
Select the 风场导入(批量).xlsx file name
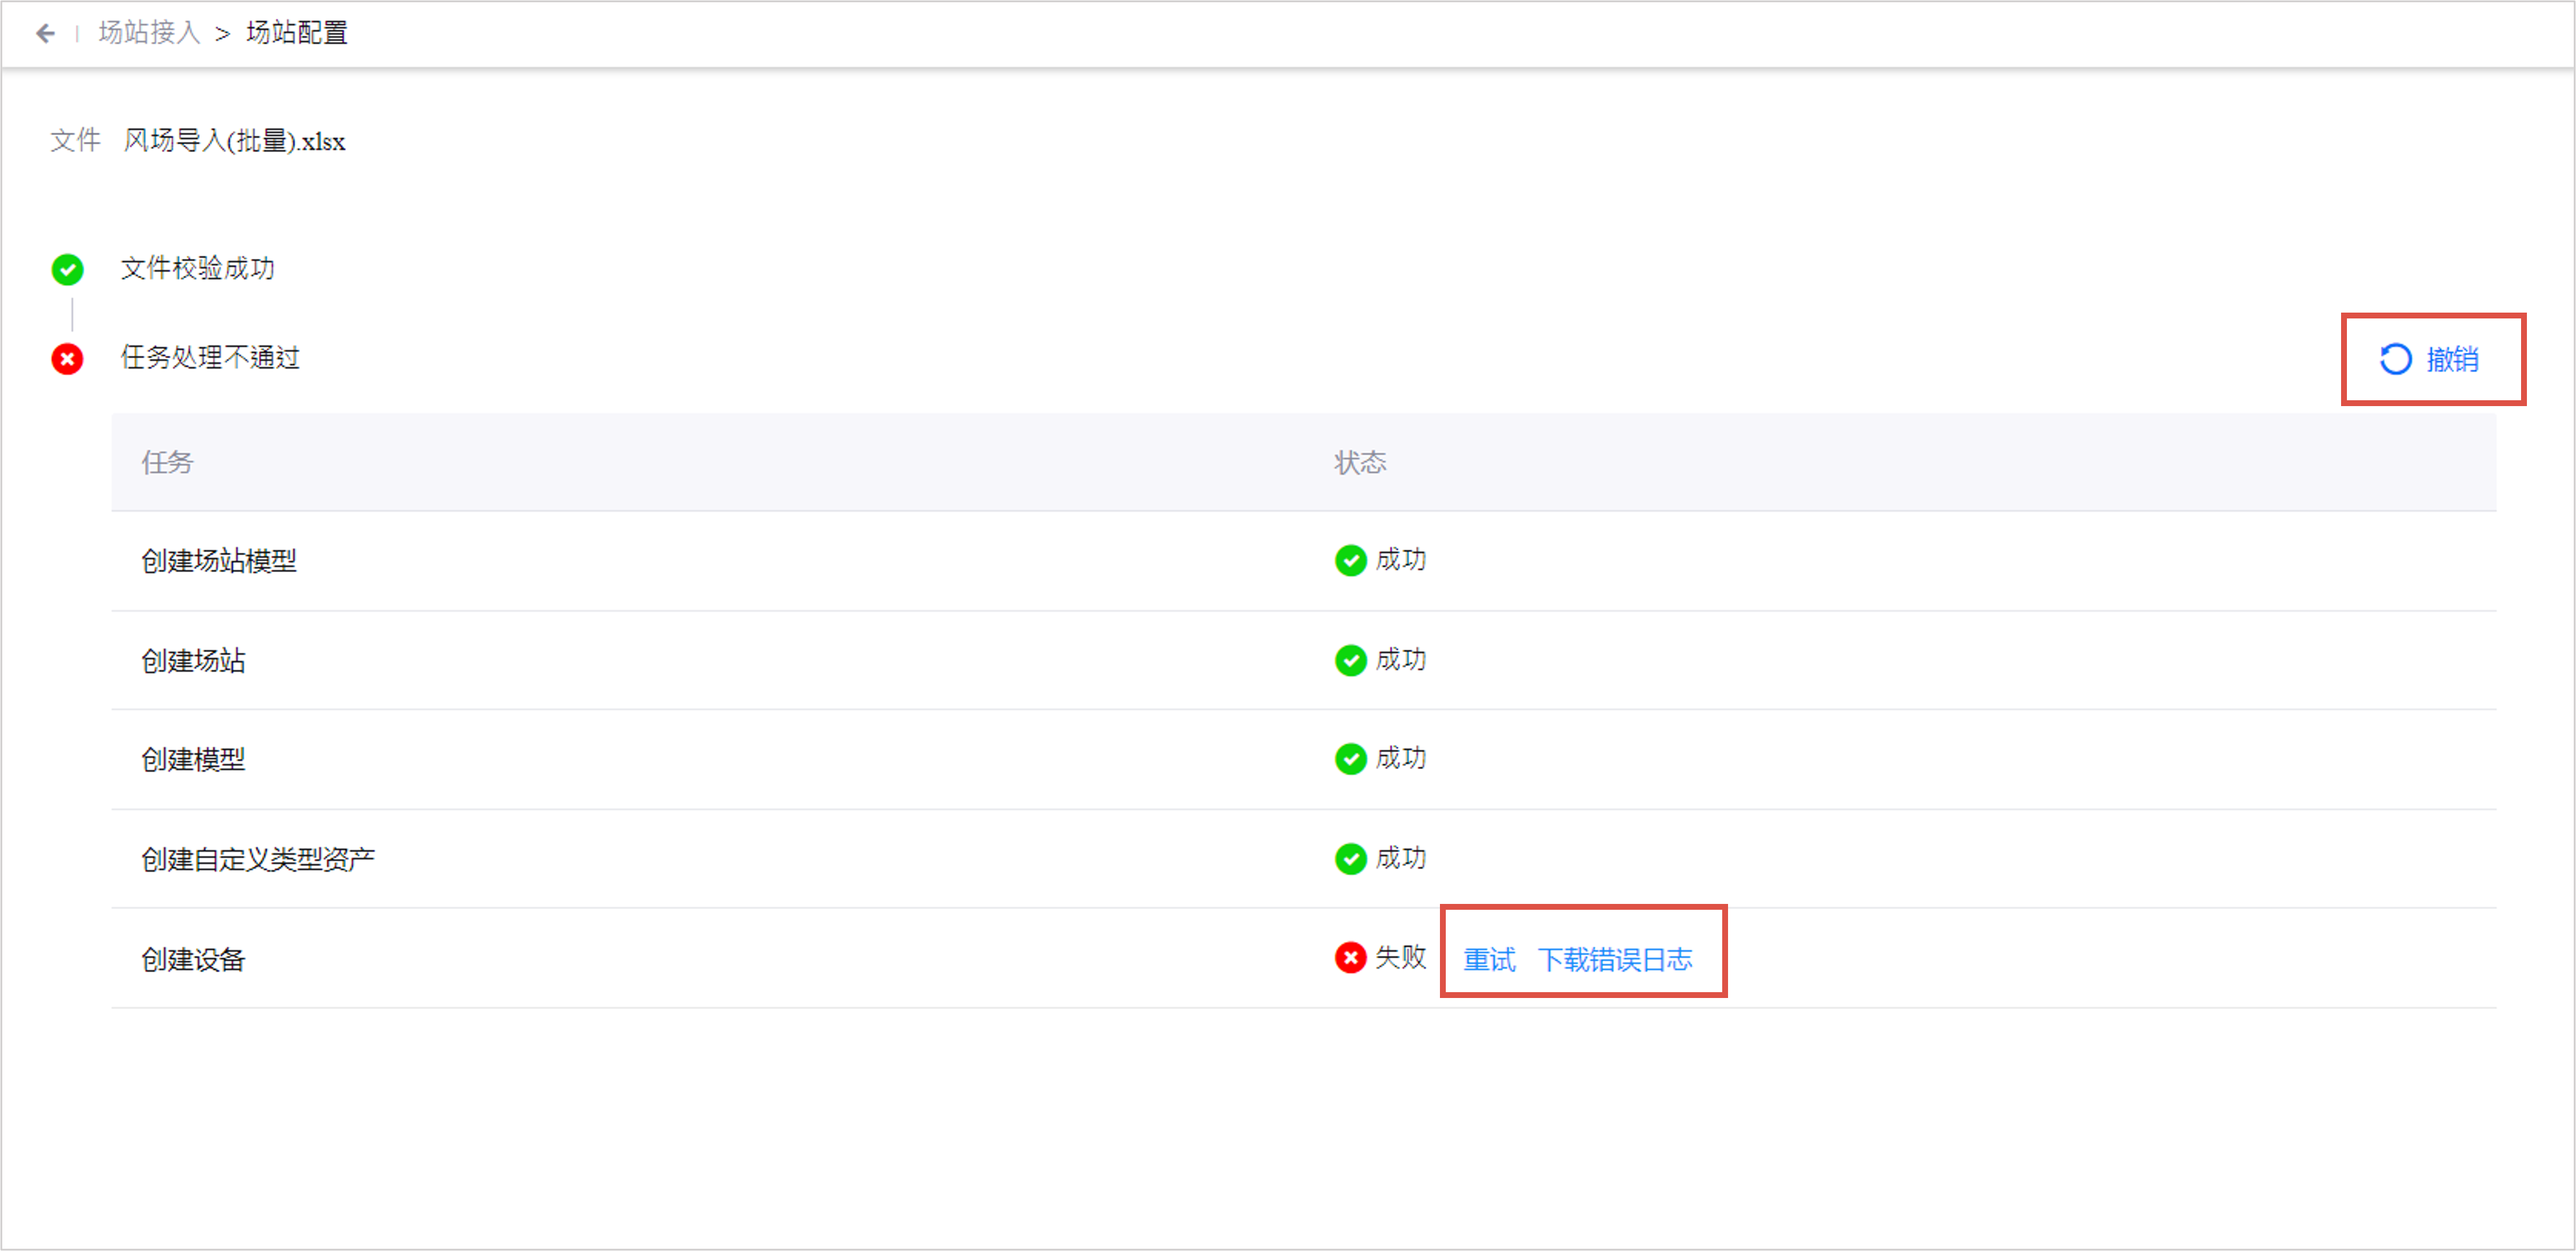pos(234,141)
